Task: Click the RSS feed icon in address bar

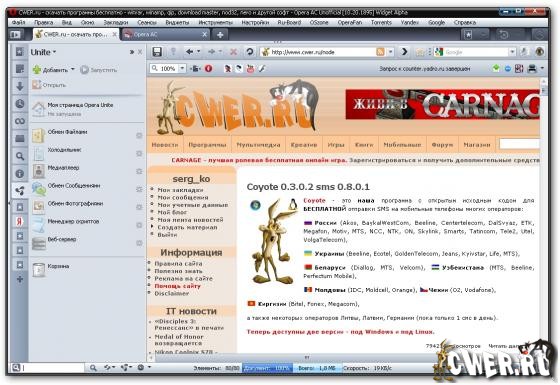Action: click(380, 52)
